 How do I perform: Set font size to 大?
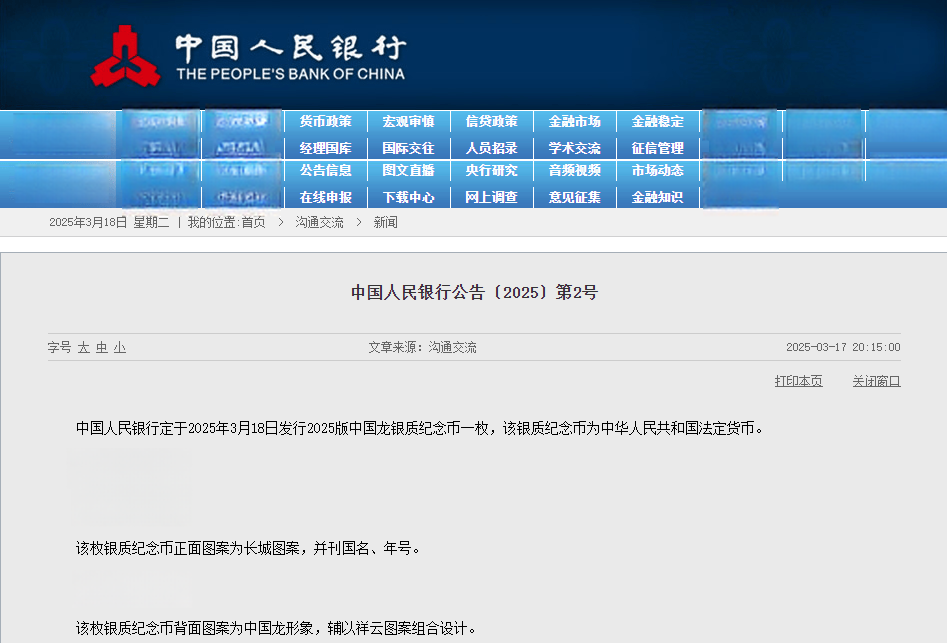click(x=83, y=347)
